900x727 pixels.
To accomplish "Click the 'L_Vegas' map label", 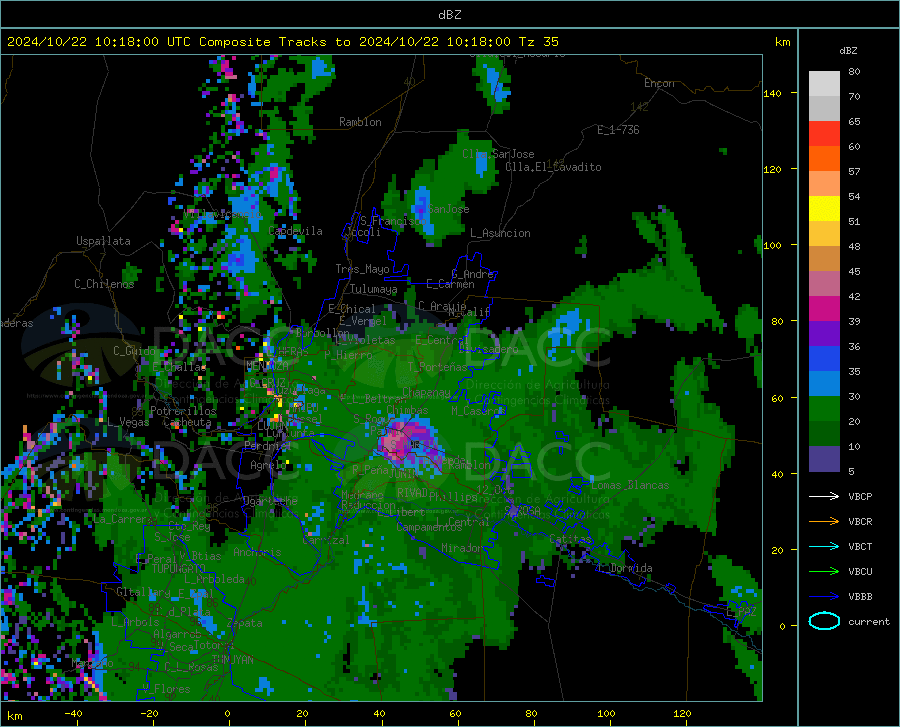I will coord(128,422).
